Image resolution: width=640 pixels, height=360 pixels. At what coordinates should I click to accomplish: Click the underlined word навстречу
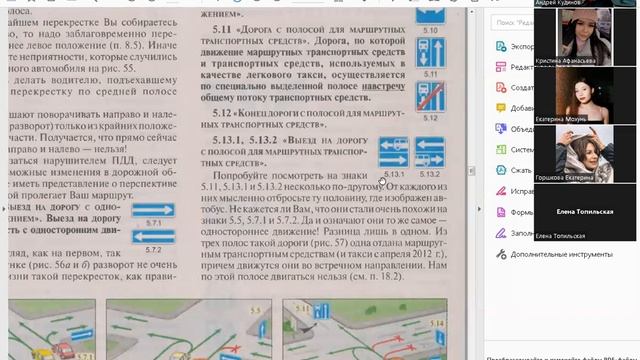pyautogui.click(x=384, y=87)
